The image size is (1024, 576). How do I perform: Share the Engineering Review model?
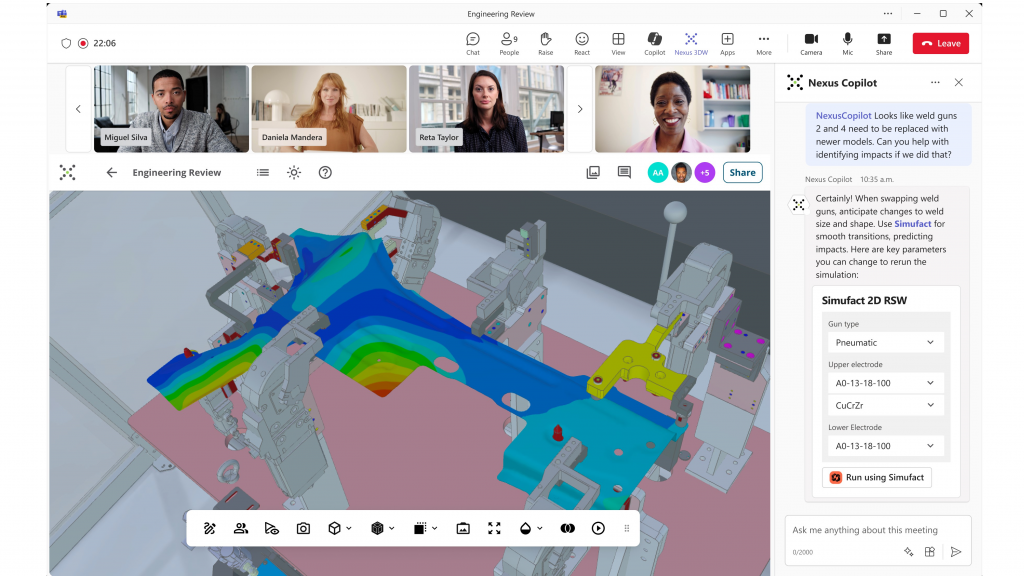742,172
